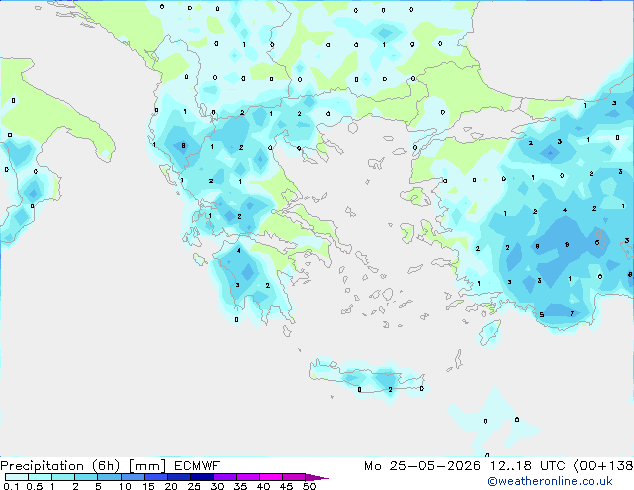The height and width of the screenshot is (490, 634).
Task: Click the '7' precipitation value on the map
Action: (x=572, y=313)
